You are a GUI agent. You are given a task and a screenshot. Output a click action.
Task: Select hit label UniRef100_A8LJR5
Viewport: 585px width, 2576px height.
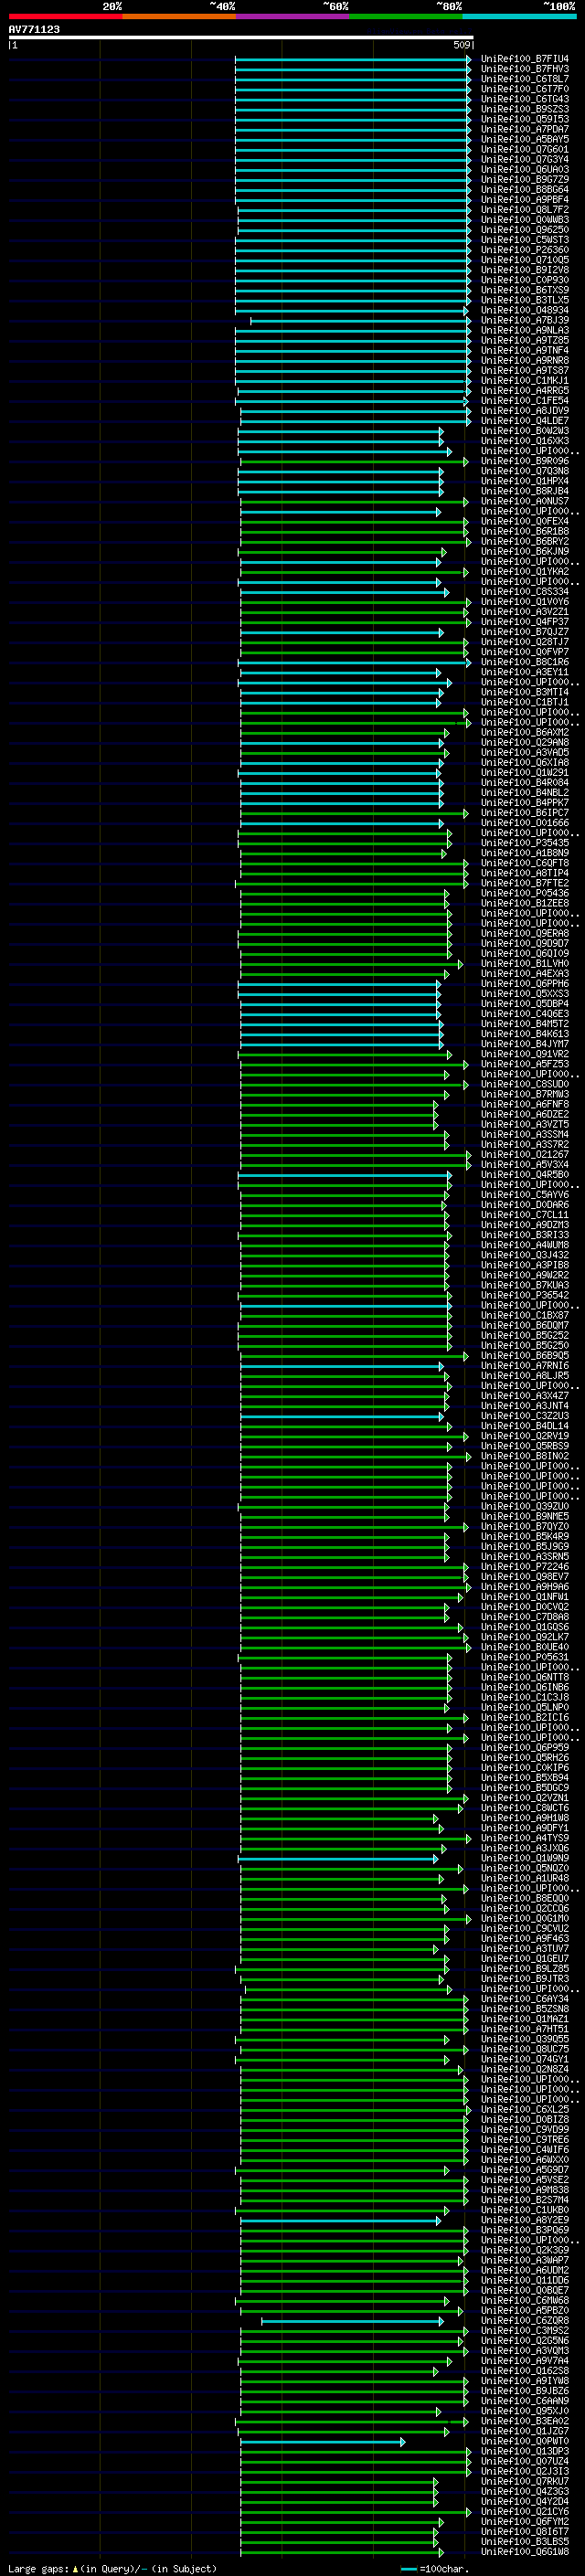[x=525, y=1376]
